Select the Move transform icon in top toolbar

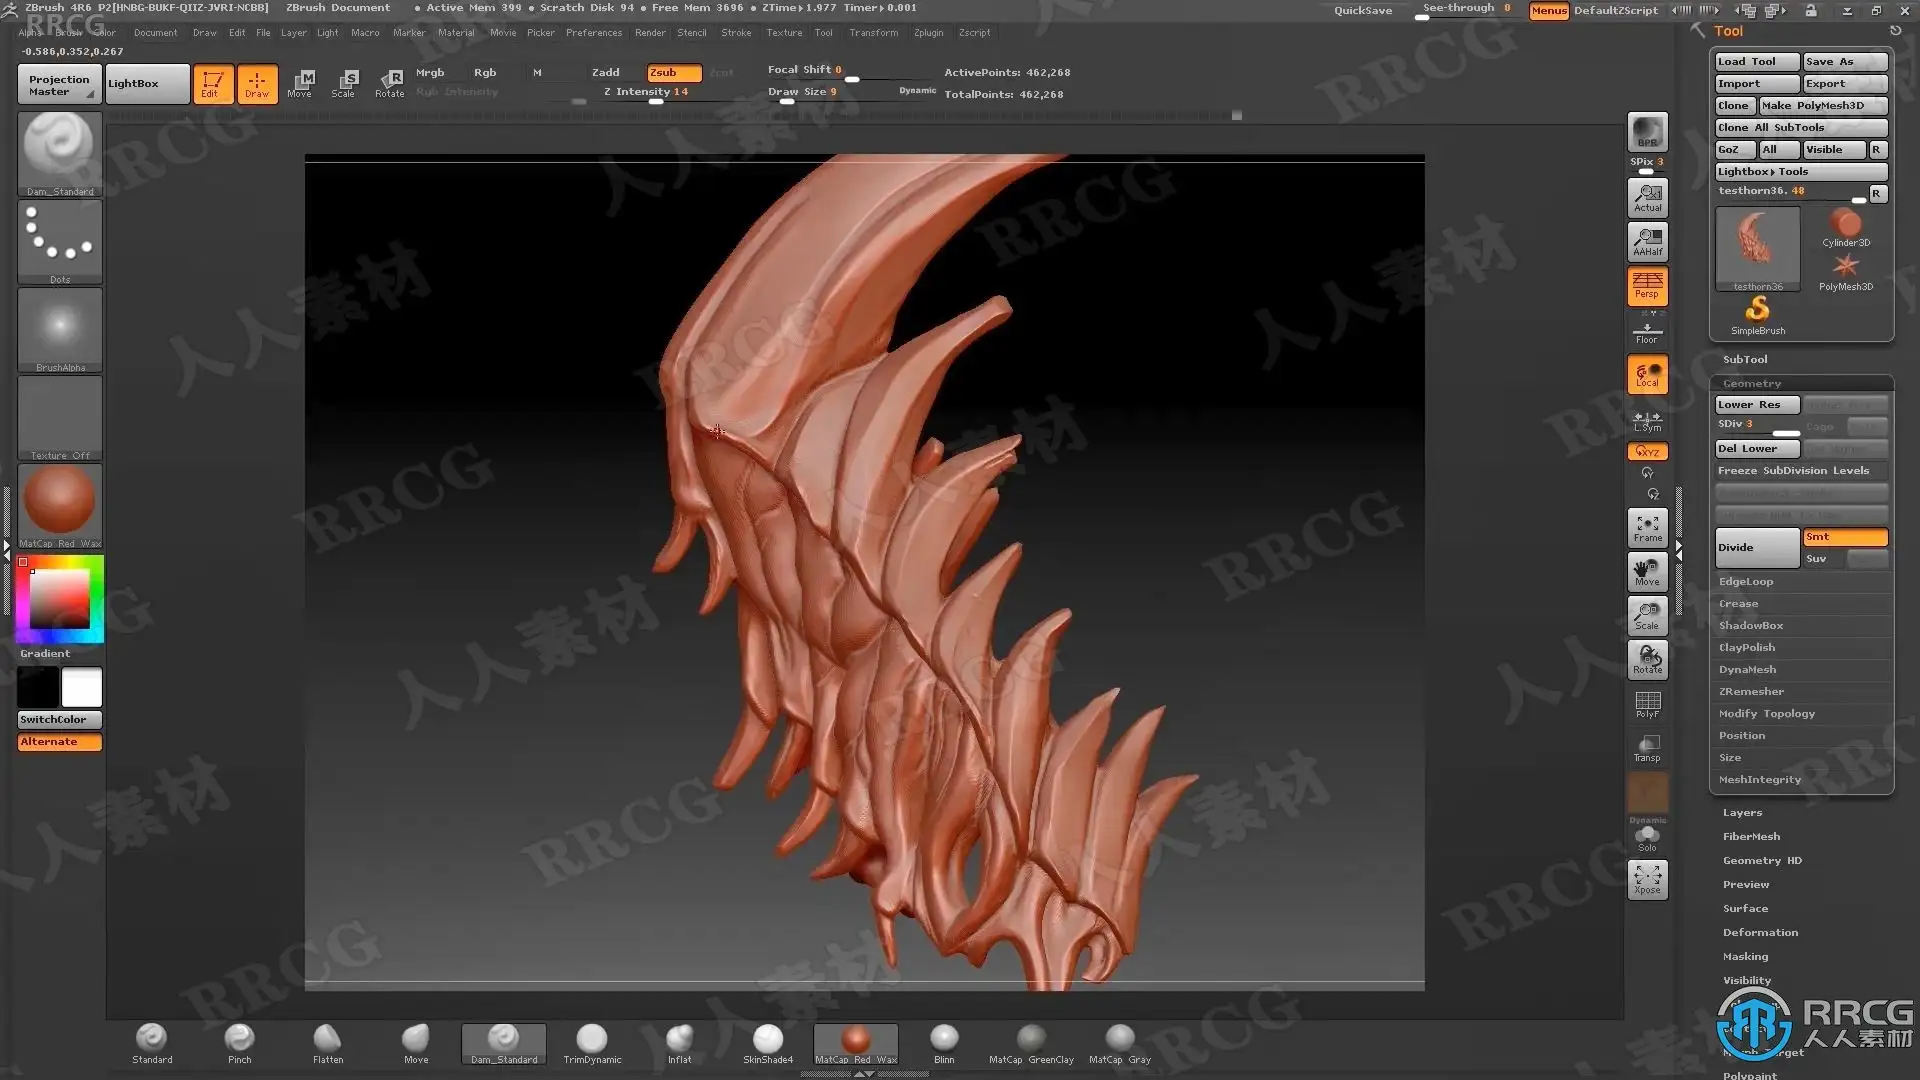pyautogui.click(x=299, y=83)
